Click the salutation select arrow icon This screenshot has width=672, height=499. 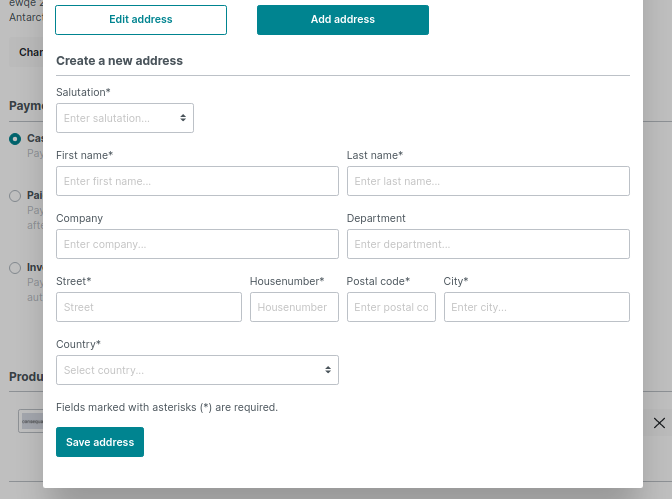(183, 118)
